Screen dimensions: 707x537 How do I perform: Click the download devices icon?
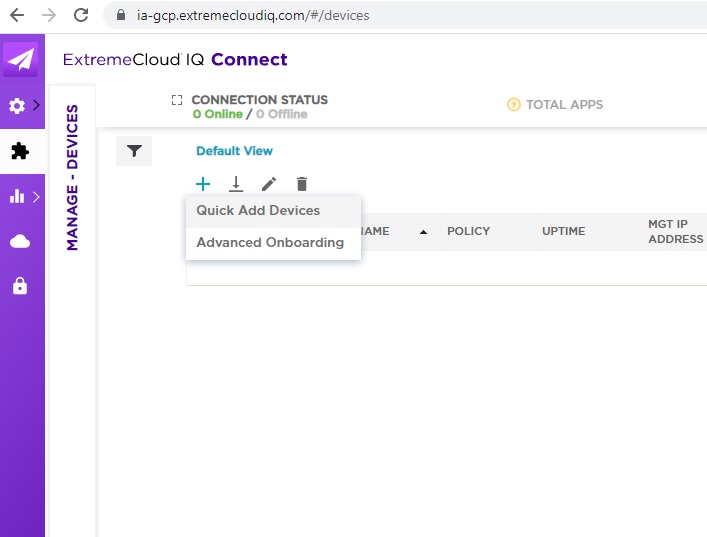tap(236, 184)
